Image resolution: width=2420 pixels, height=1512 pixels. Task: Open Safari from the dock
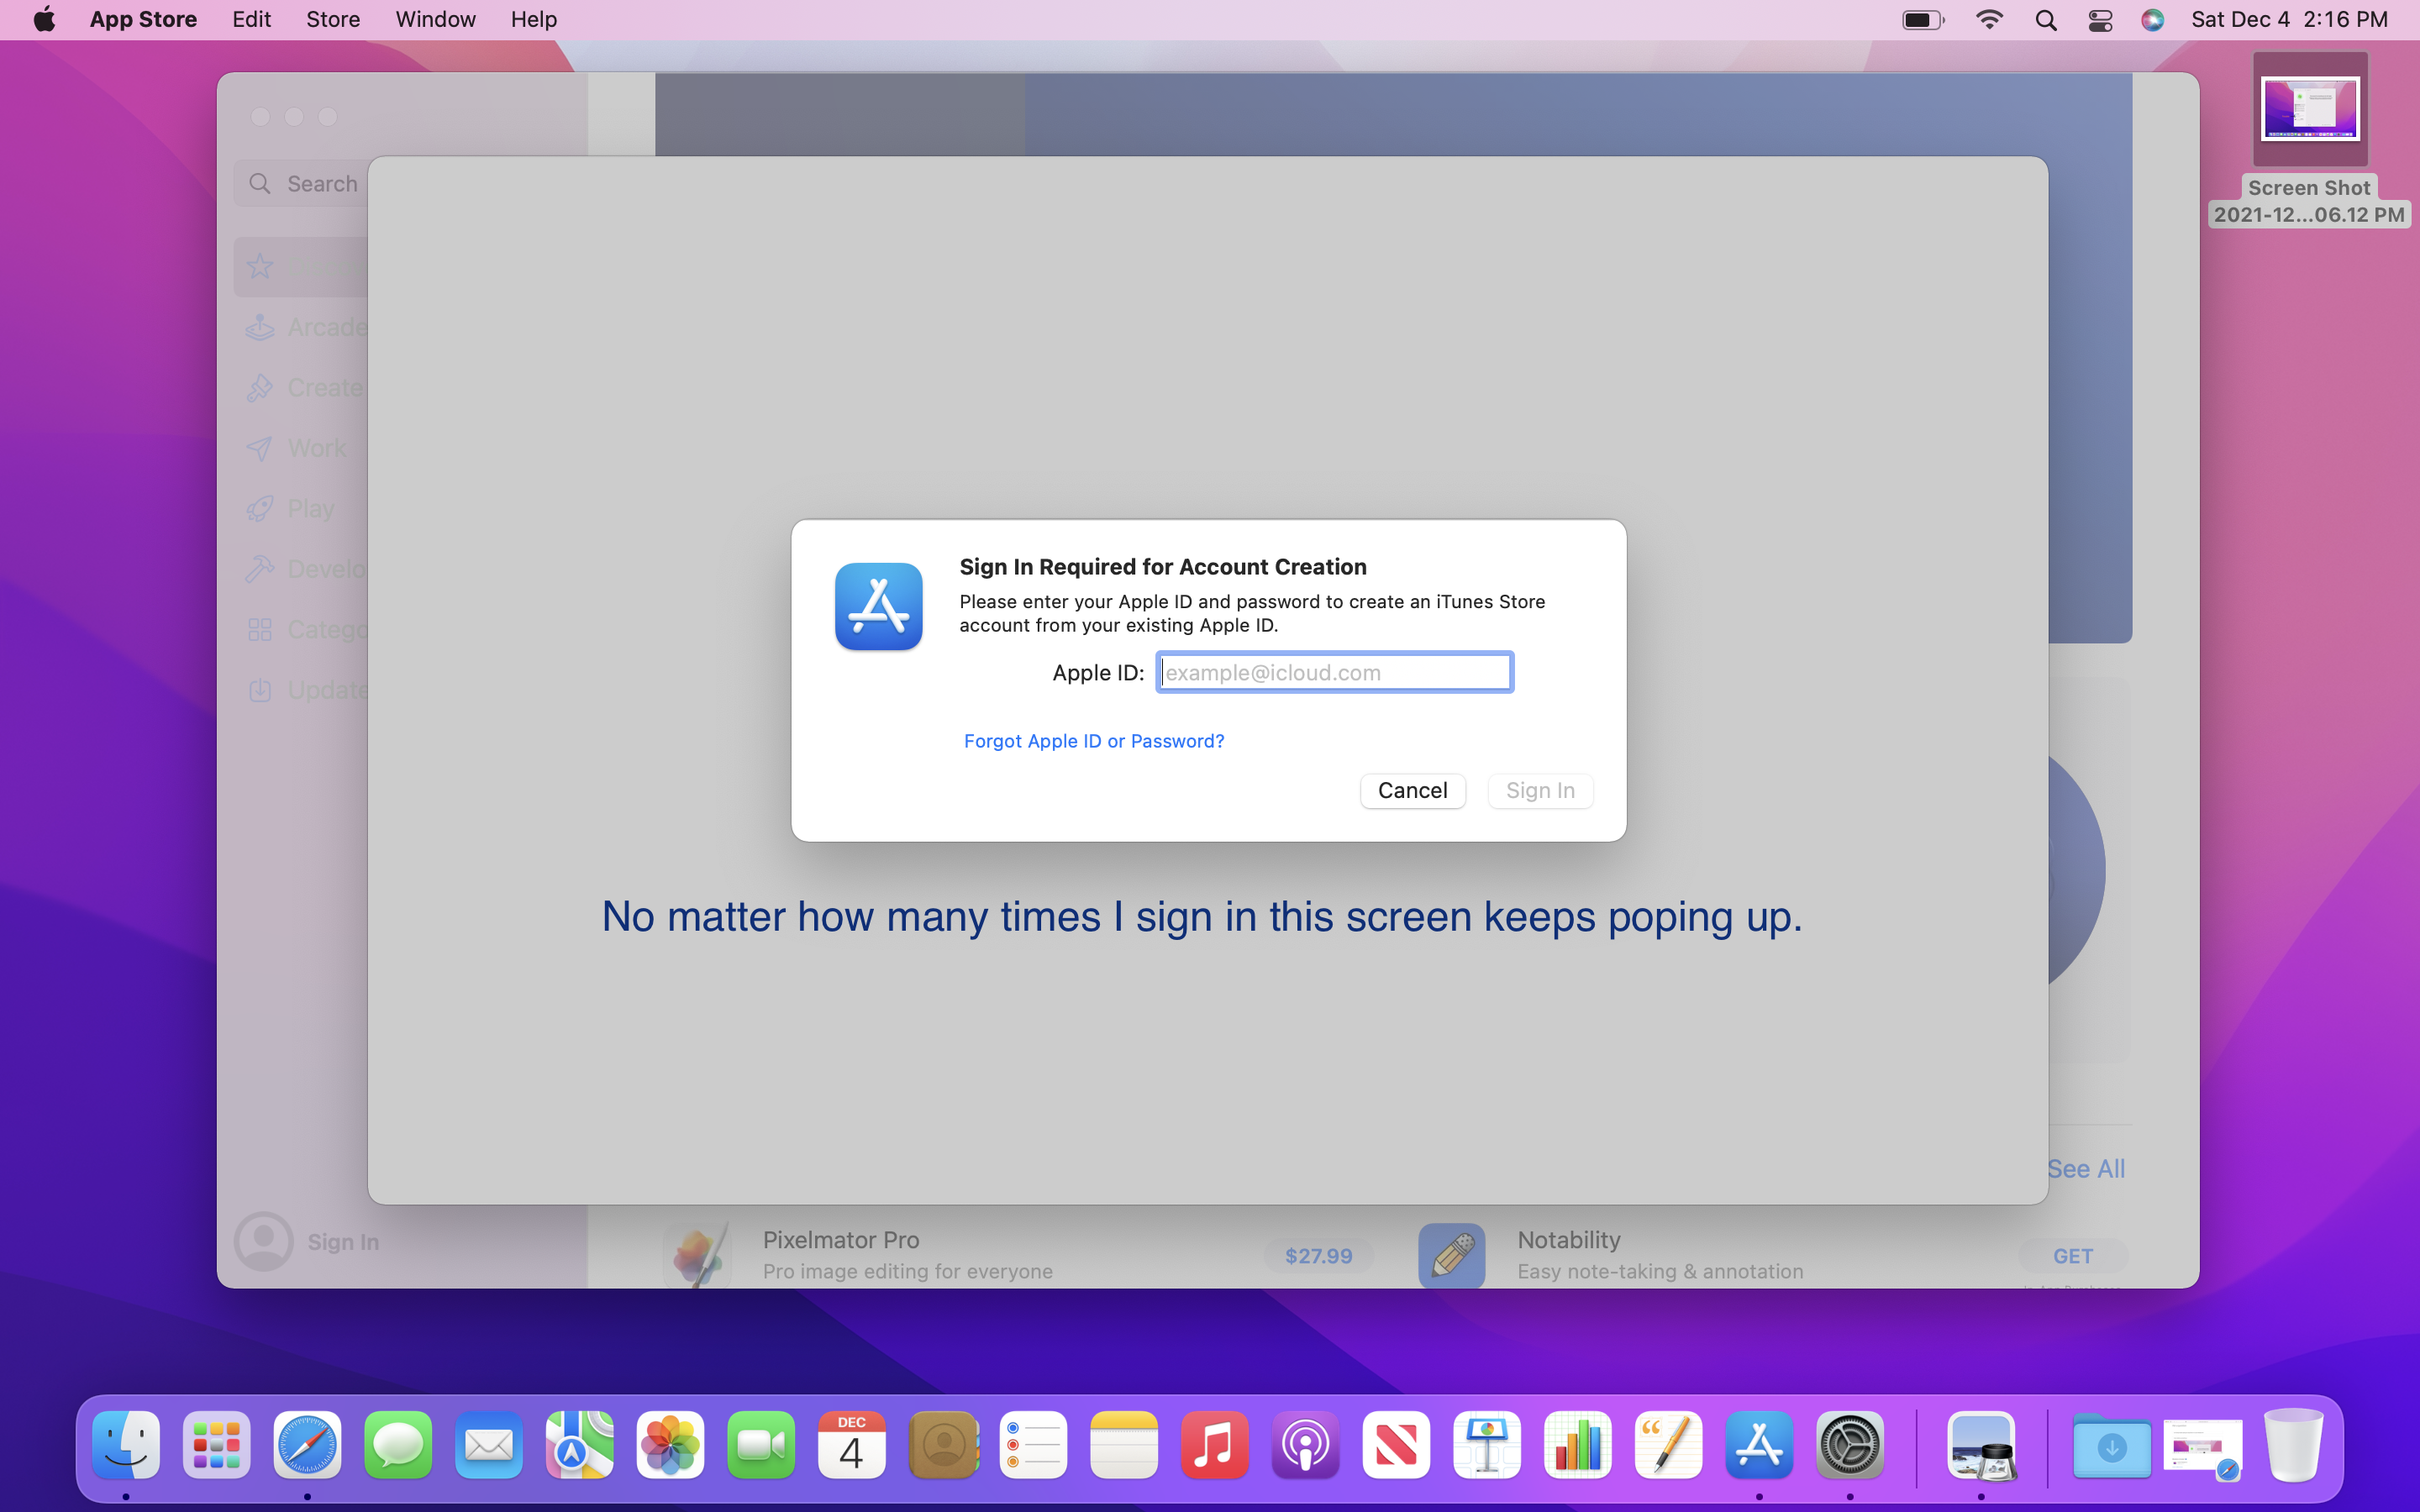point(307,1445)
